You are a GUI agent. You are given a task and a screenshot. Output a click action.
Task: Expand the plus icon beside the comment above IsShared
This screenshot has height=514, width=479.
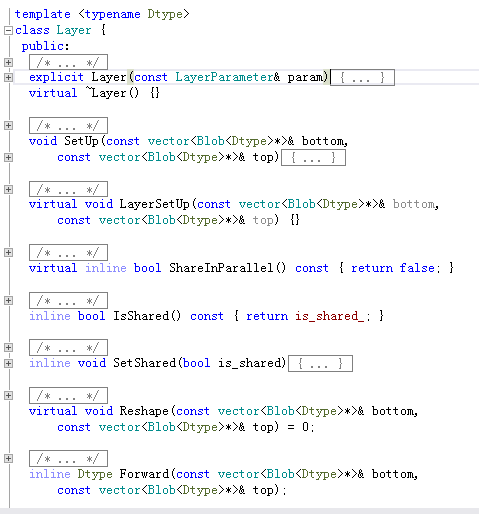[8, 300]
